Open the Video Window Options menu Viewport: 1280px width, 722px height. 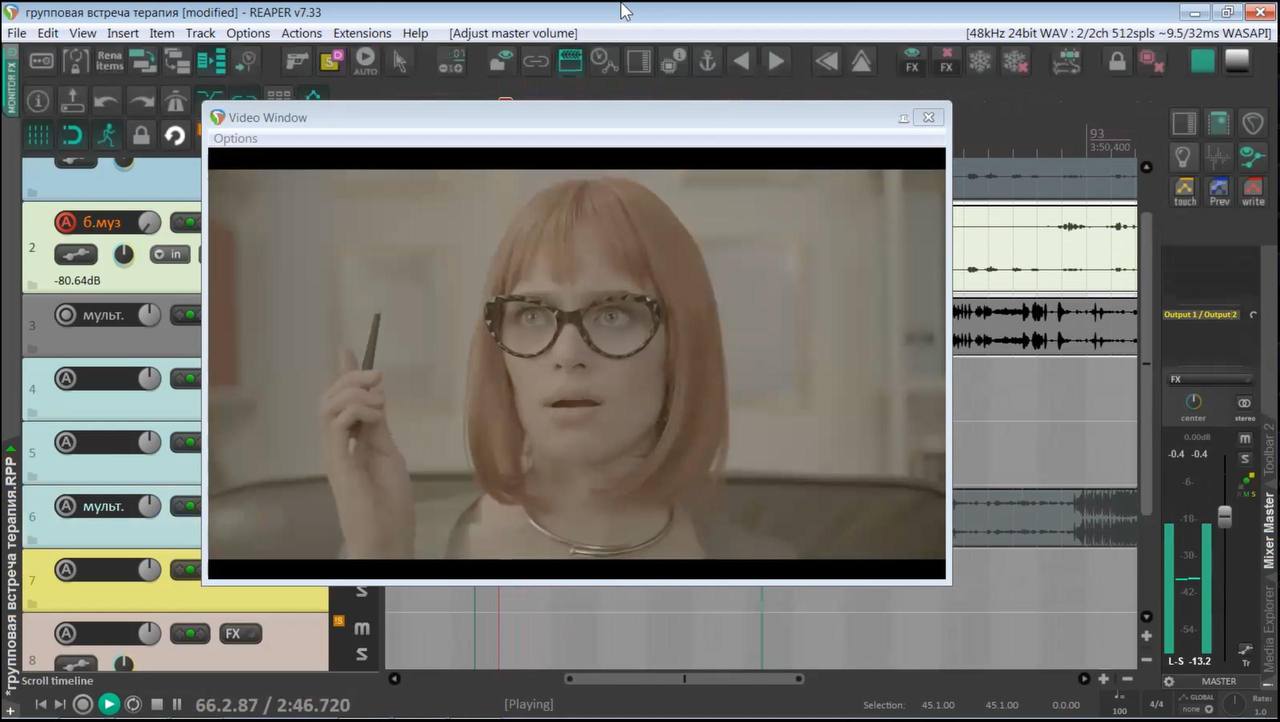[235, 139]
